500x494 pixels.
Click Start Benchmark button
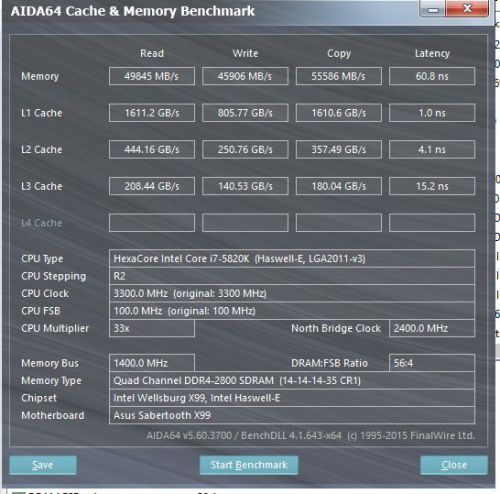249,465
